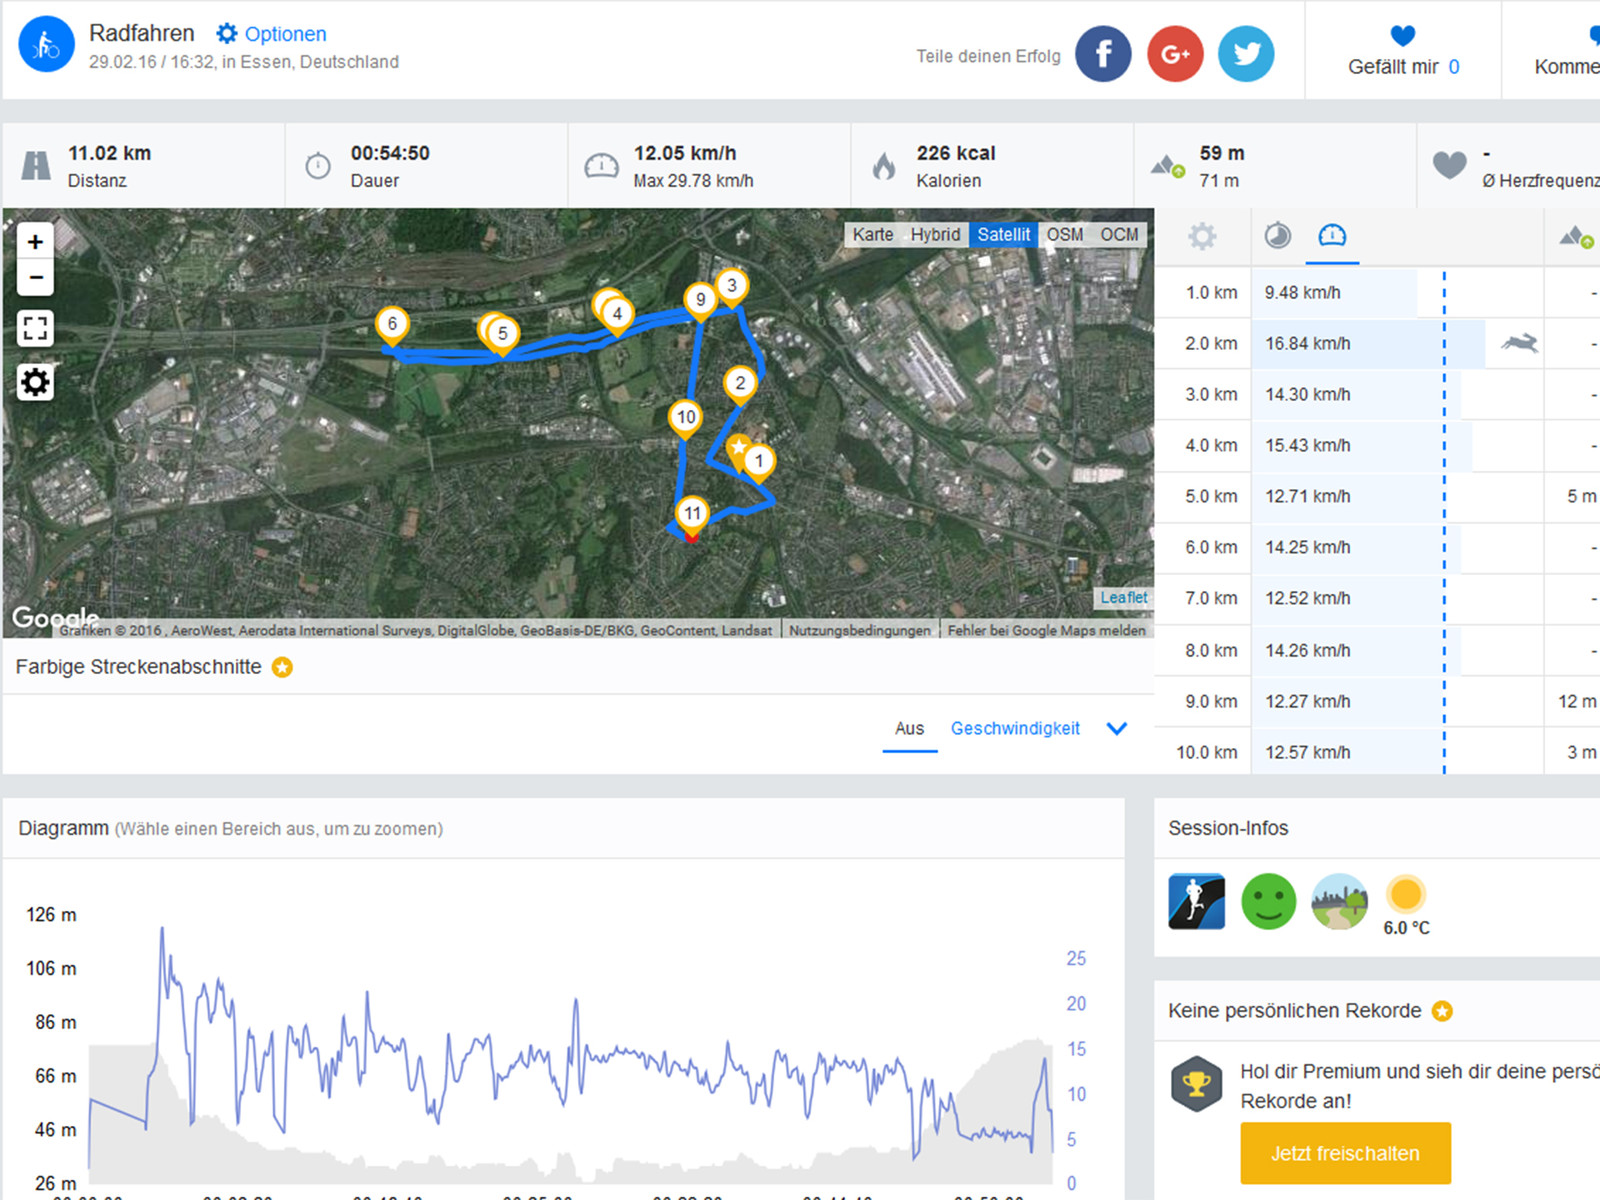Select the duration split tab icon
Image resolution: width=1600 pixels, height=1200 pixels.
1277,236
